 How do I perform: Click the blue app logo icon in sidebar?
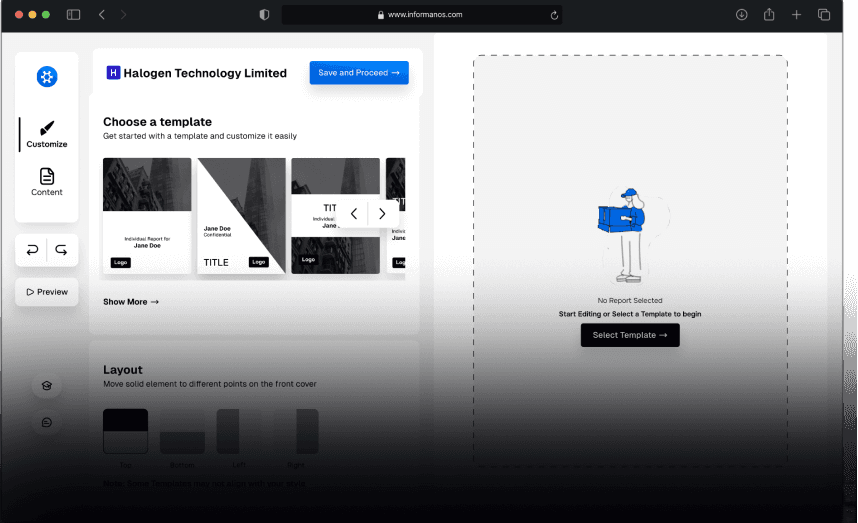(47, 77)
